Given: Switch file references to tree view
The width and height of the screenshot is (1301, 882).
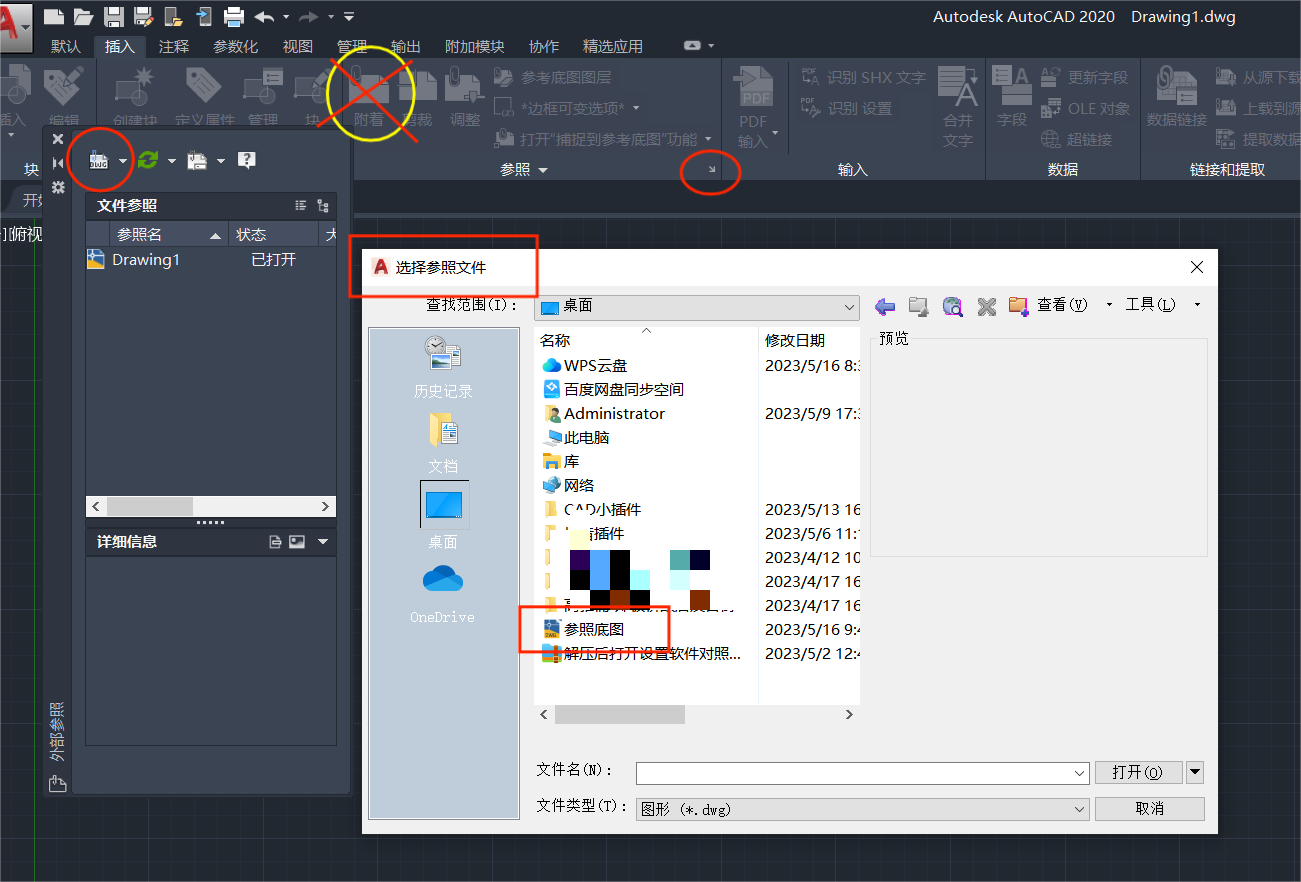Looking at the screenshot, I should coord(322,206).
